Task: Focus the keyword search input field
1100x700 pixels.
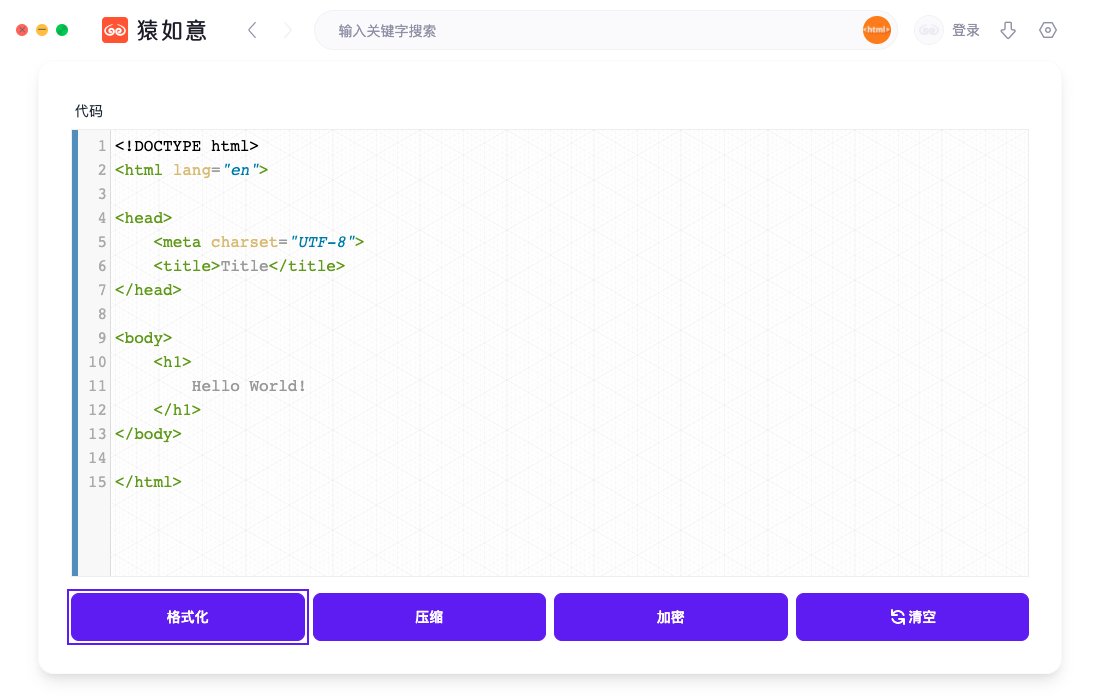Action: pyautogui.click(x=590, y=31)
